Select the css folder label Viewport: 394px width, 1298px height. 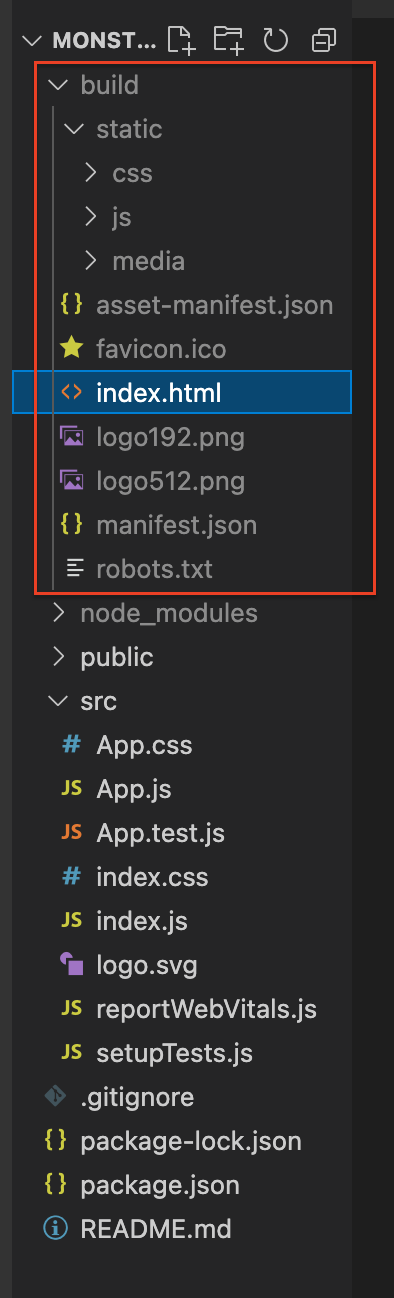click(x=133, y=173)
